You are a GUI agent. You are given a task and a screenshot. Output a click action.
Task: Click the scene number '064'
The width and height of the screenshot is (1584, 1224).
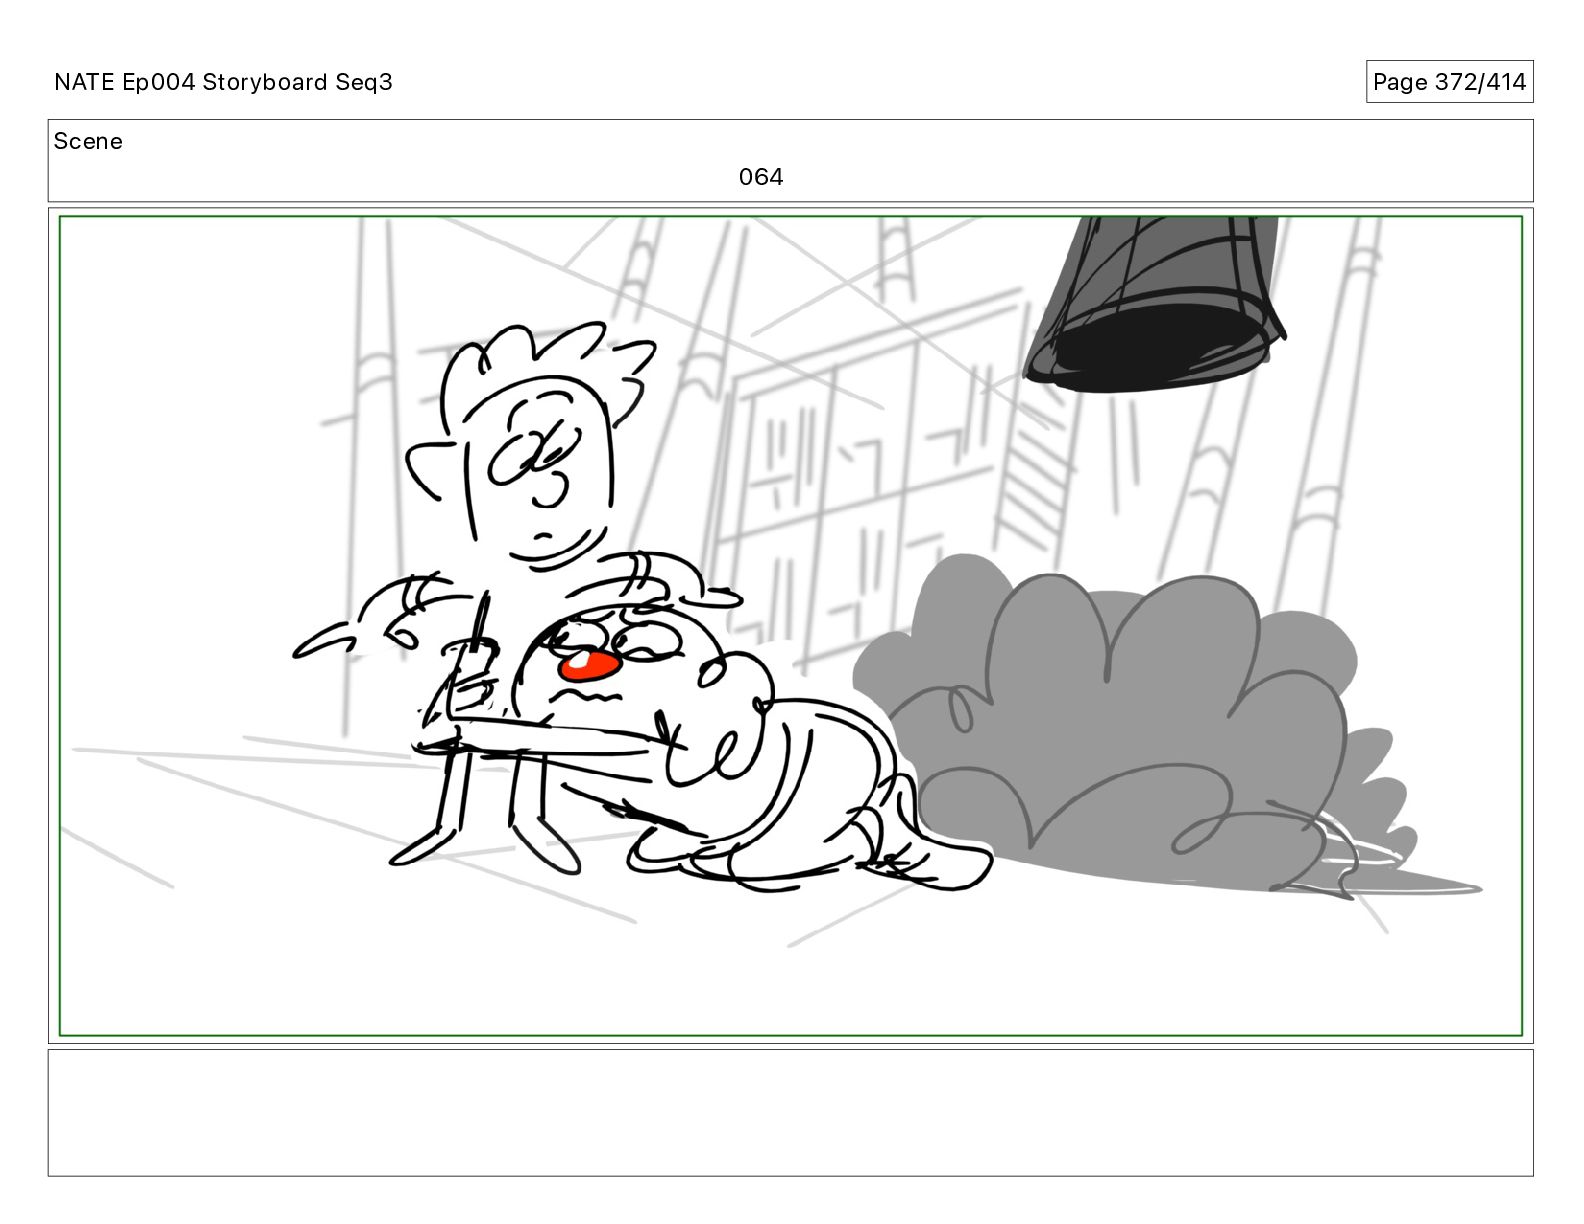761,177
